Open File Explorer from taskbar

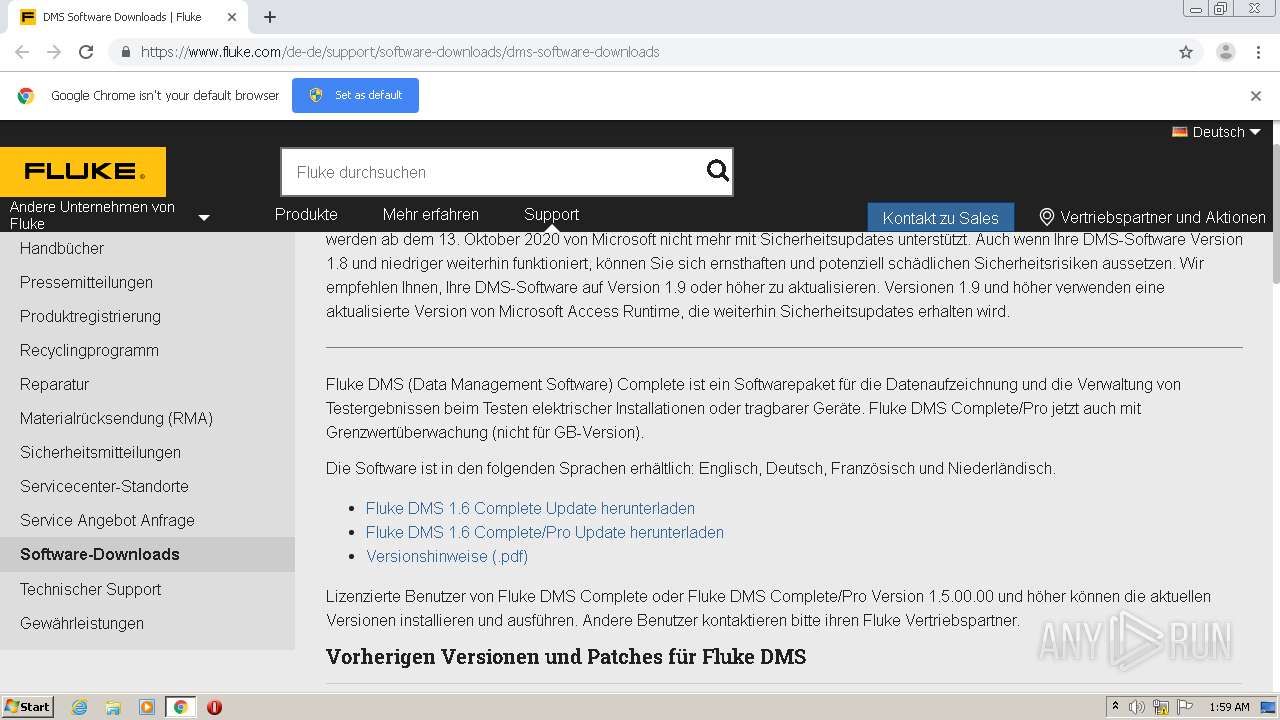[113, 707]
